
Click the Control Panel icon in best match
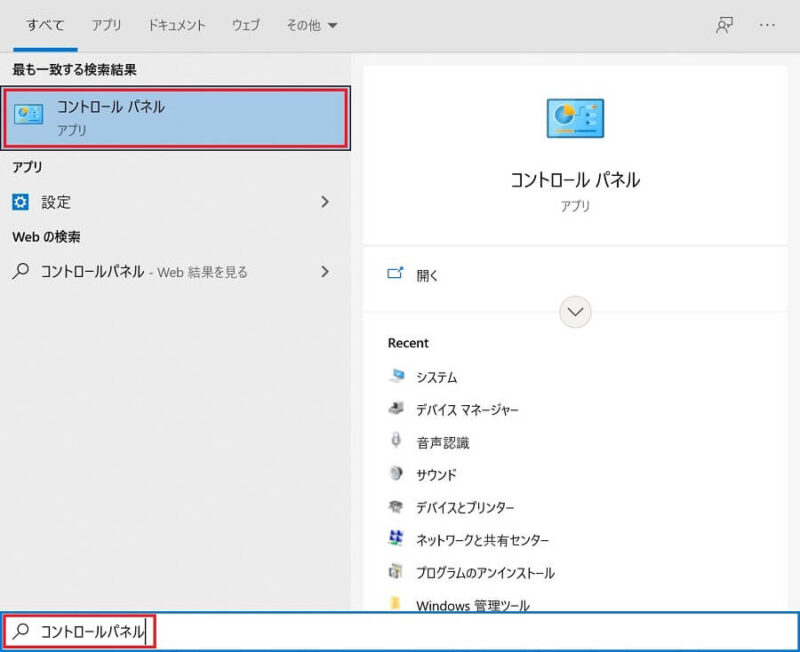tap(29, 114)
